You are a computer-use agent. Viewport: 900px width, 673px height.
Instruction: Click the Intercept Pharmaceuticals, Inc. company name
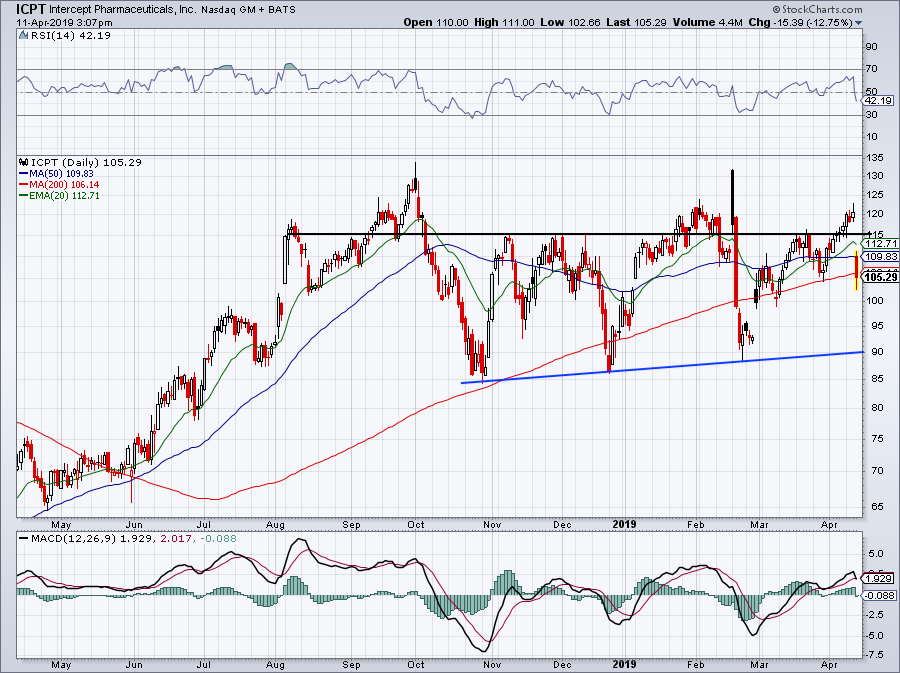[123, 10]
